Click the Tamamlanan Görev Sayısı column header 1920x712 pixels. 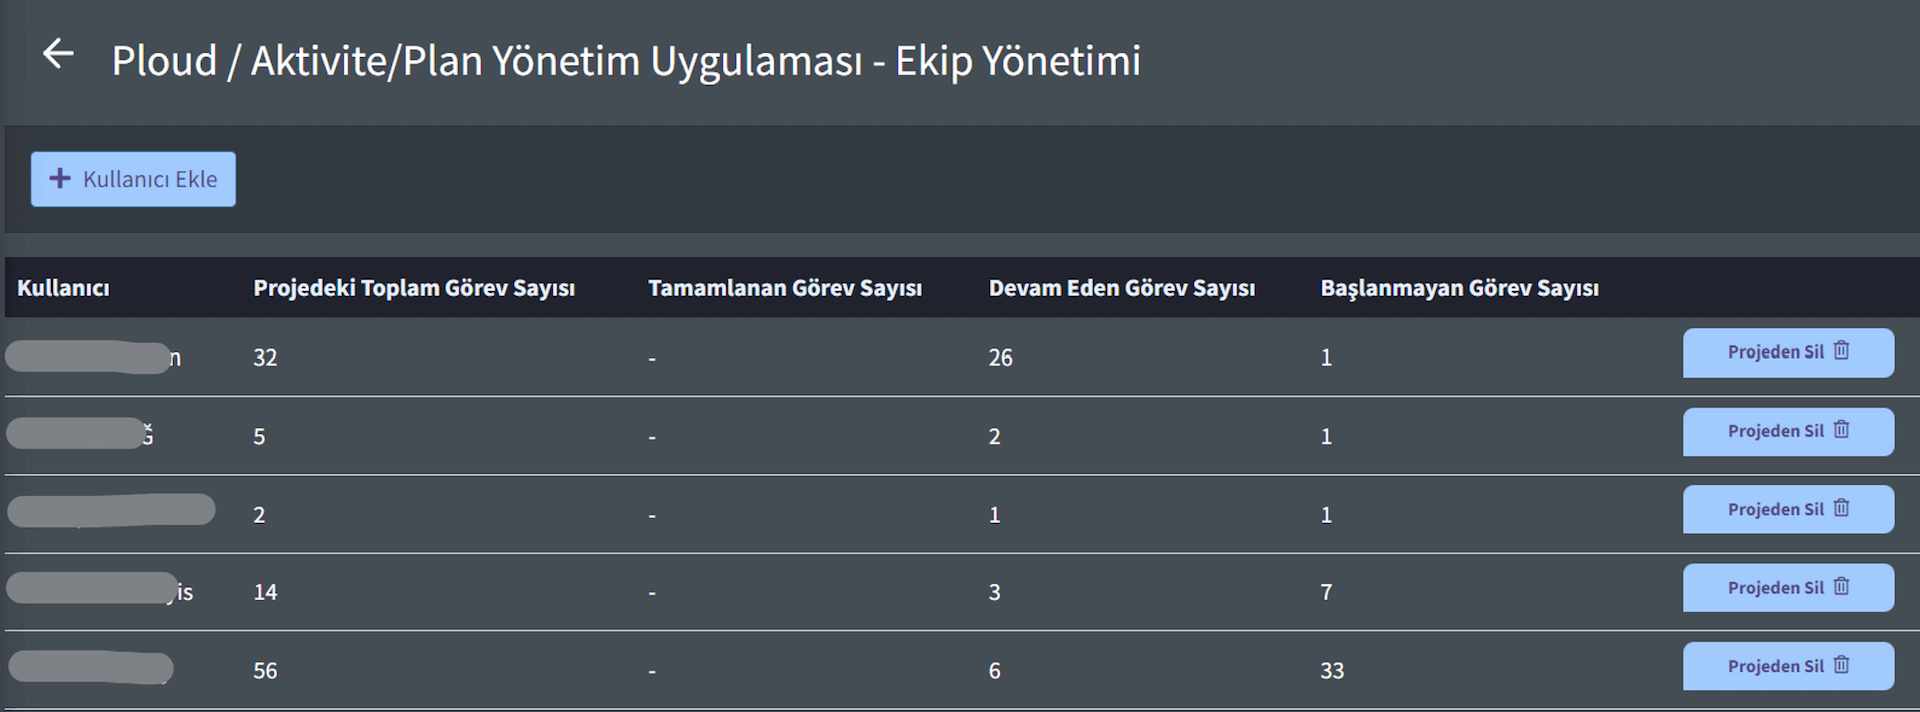(785, 288)
